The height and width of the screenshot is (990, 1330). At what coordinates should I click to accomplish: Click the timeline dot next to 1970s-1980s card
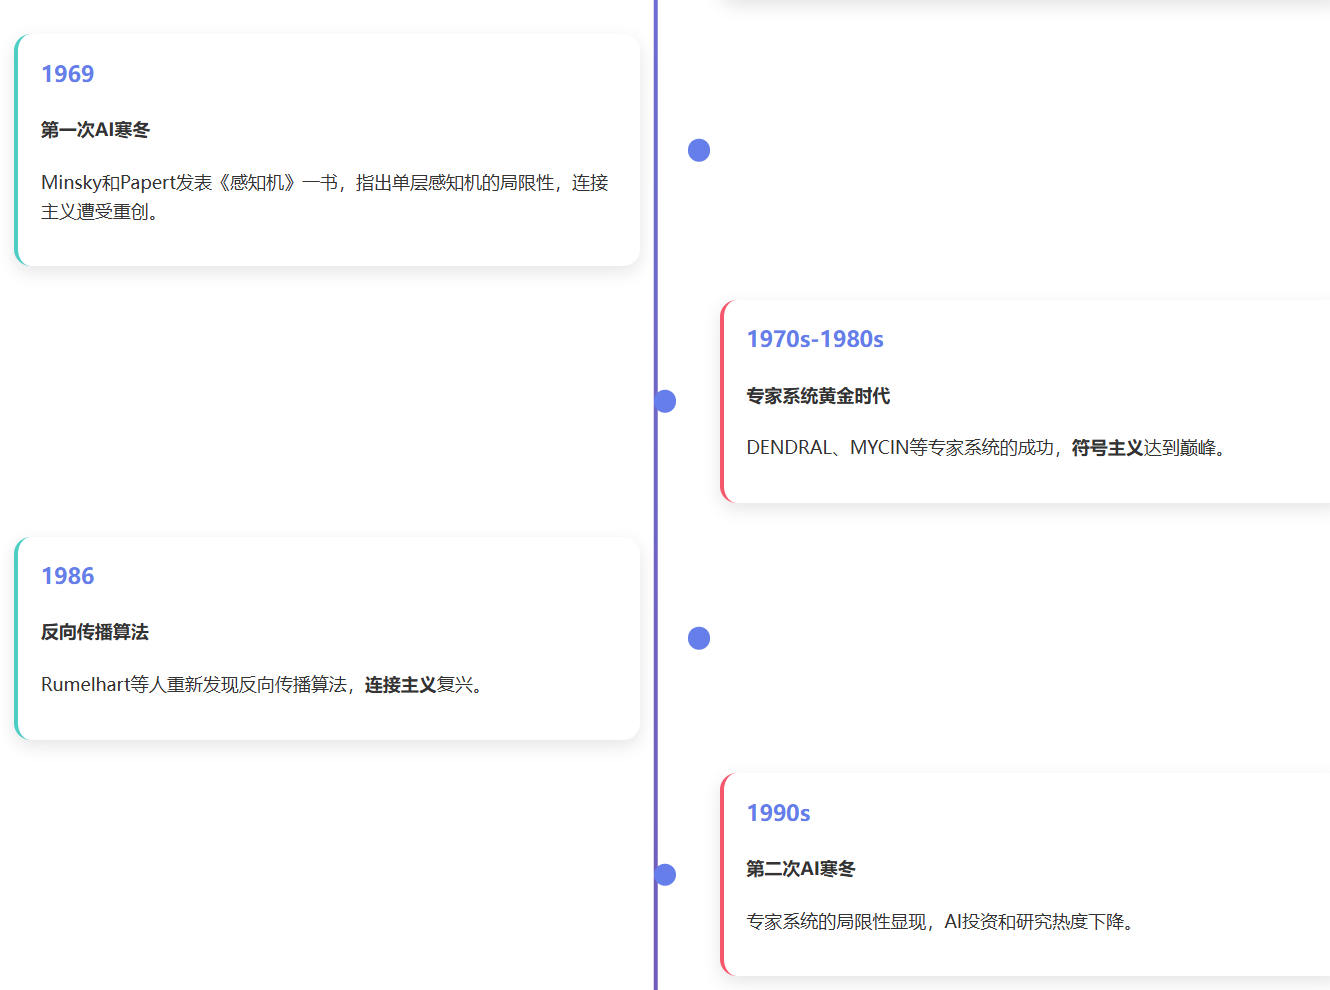(666, 400)
